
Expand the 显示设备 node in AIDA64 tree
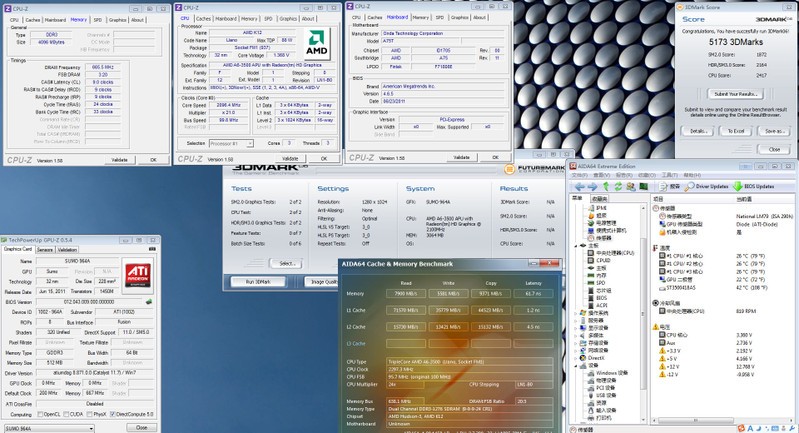pos(577,328)
